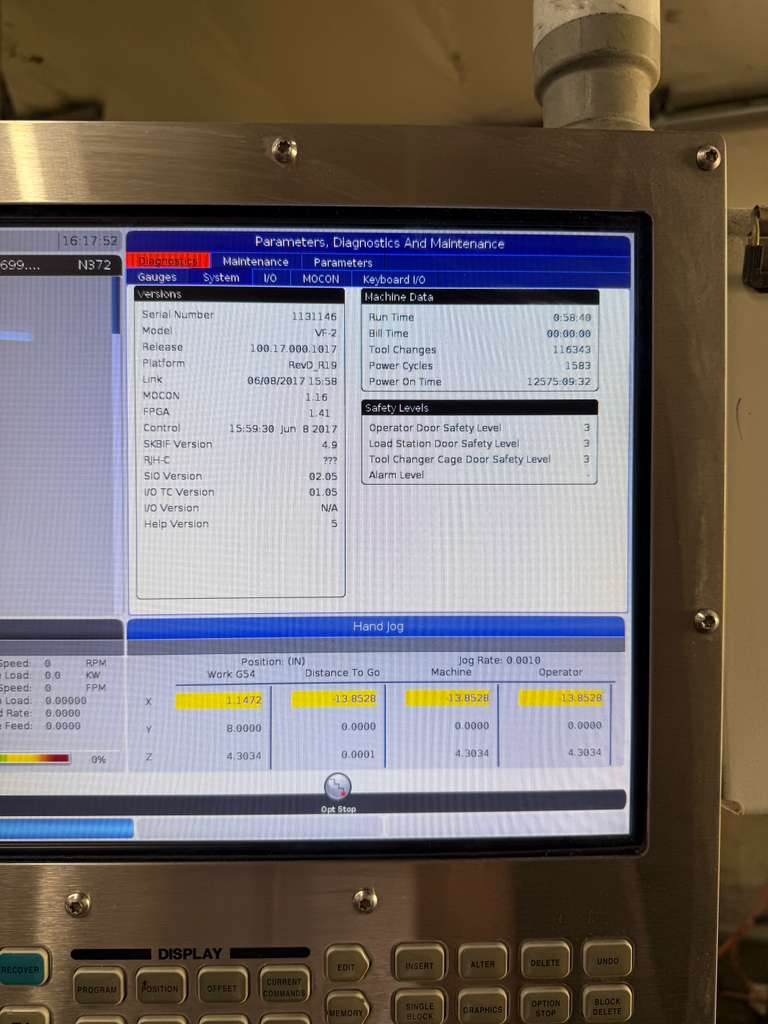The height and width of the screenshot is (1024, 768).
Task: Click the PROGRAM display key
Action: [98, 988]
